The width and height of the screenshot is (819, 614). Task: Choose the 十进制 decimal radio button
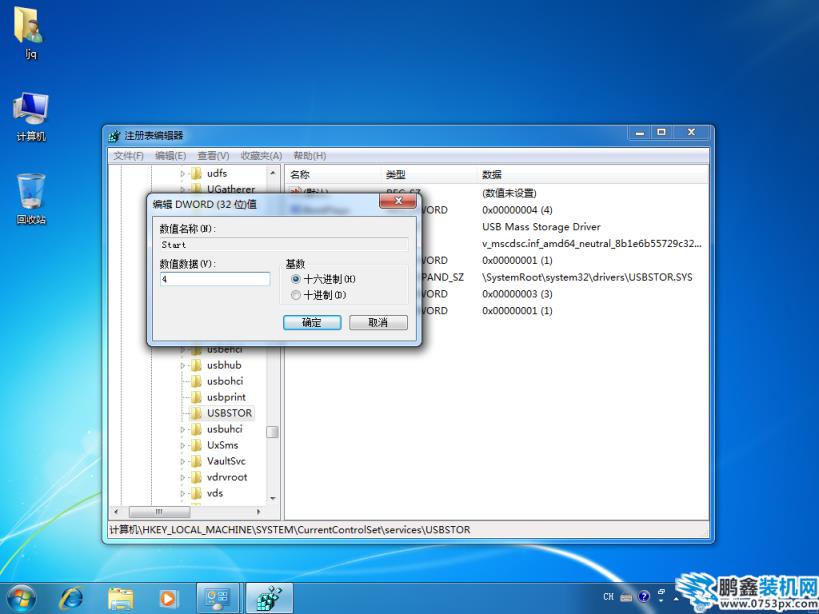[x=296, y=295]
